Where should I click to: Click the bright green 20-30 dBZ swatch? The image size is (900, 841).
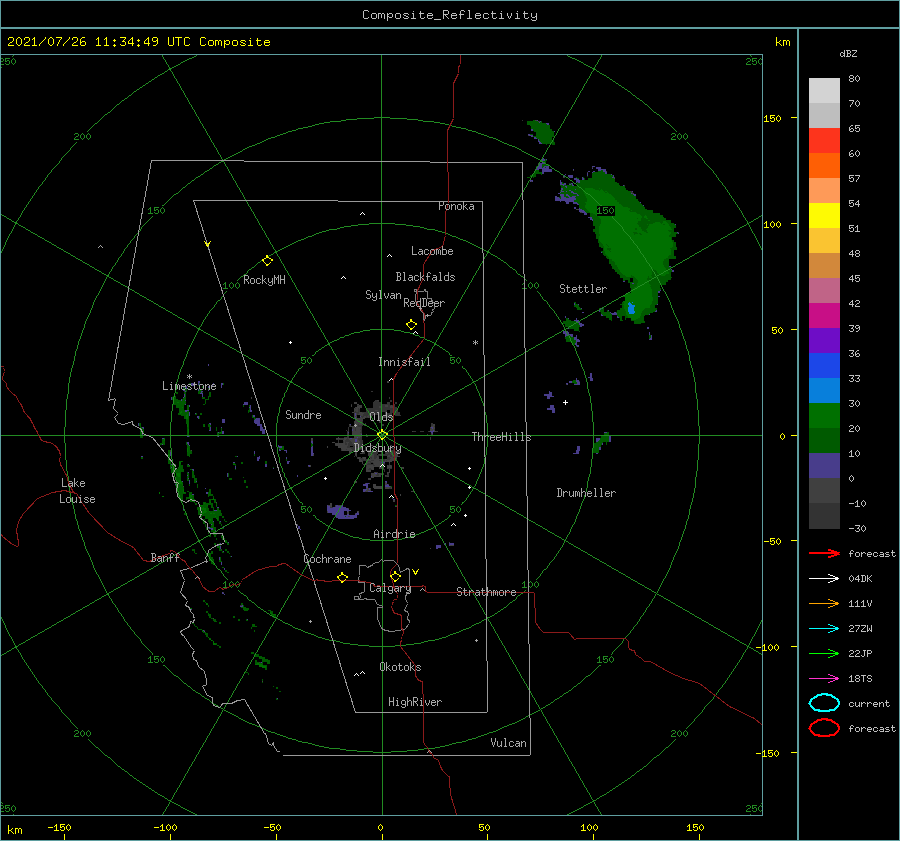(x=824, y=416)
